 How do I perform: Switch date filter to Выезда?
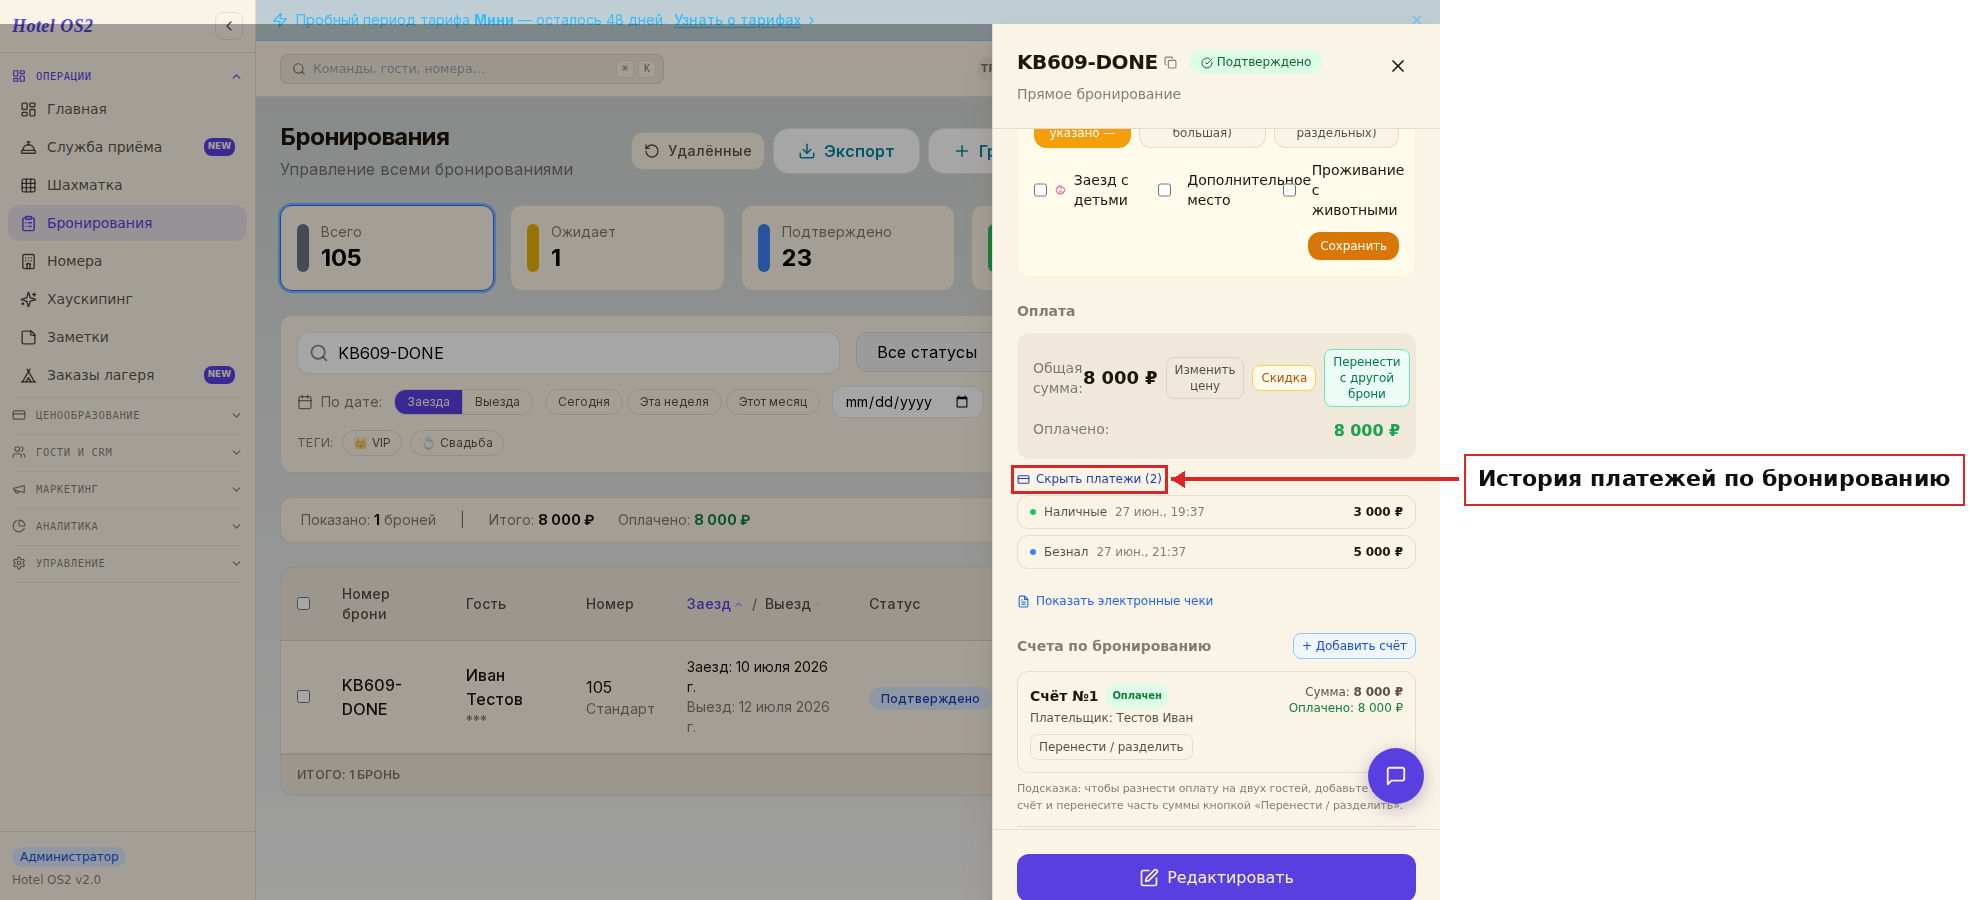(x=497, y=402)
